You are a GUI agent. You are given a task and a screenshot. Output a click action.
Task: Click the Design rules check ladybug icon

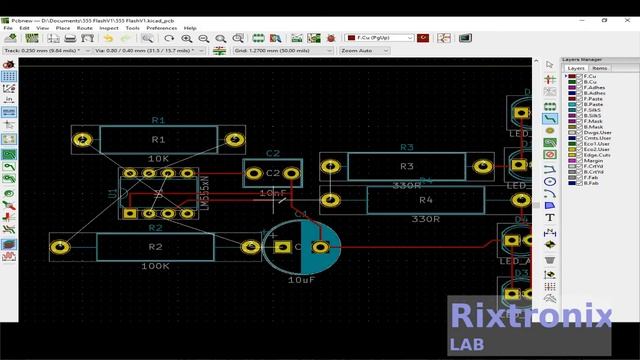(331, 38)
